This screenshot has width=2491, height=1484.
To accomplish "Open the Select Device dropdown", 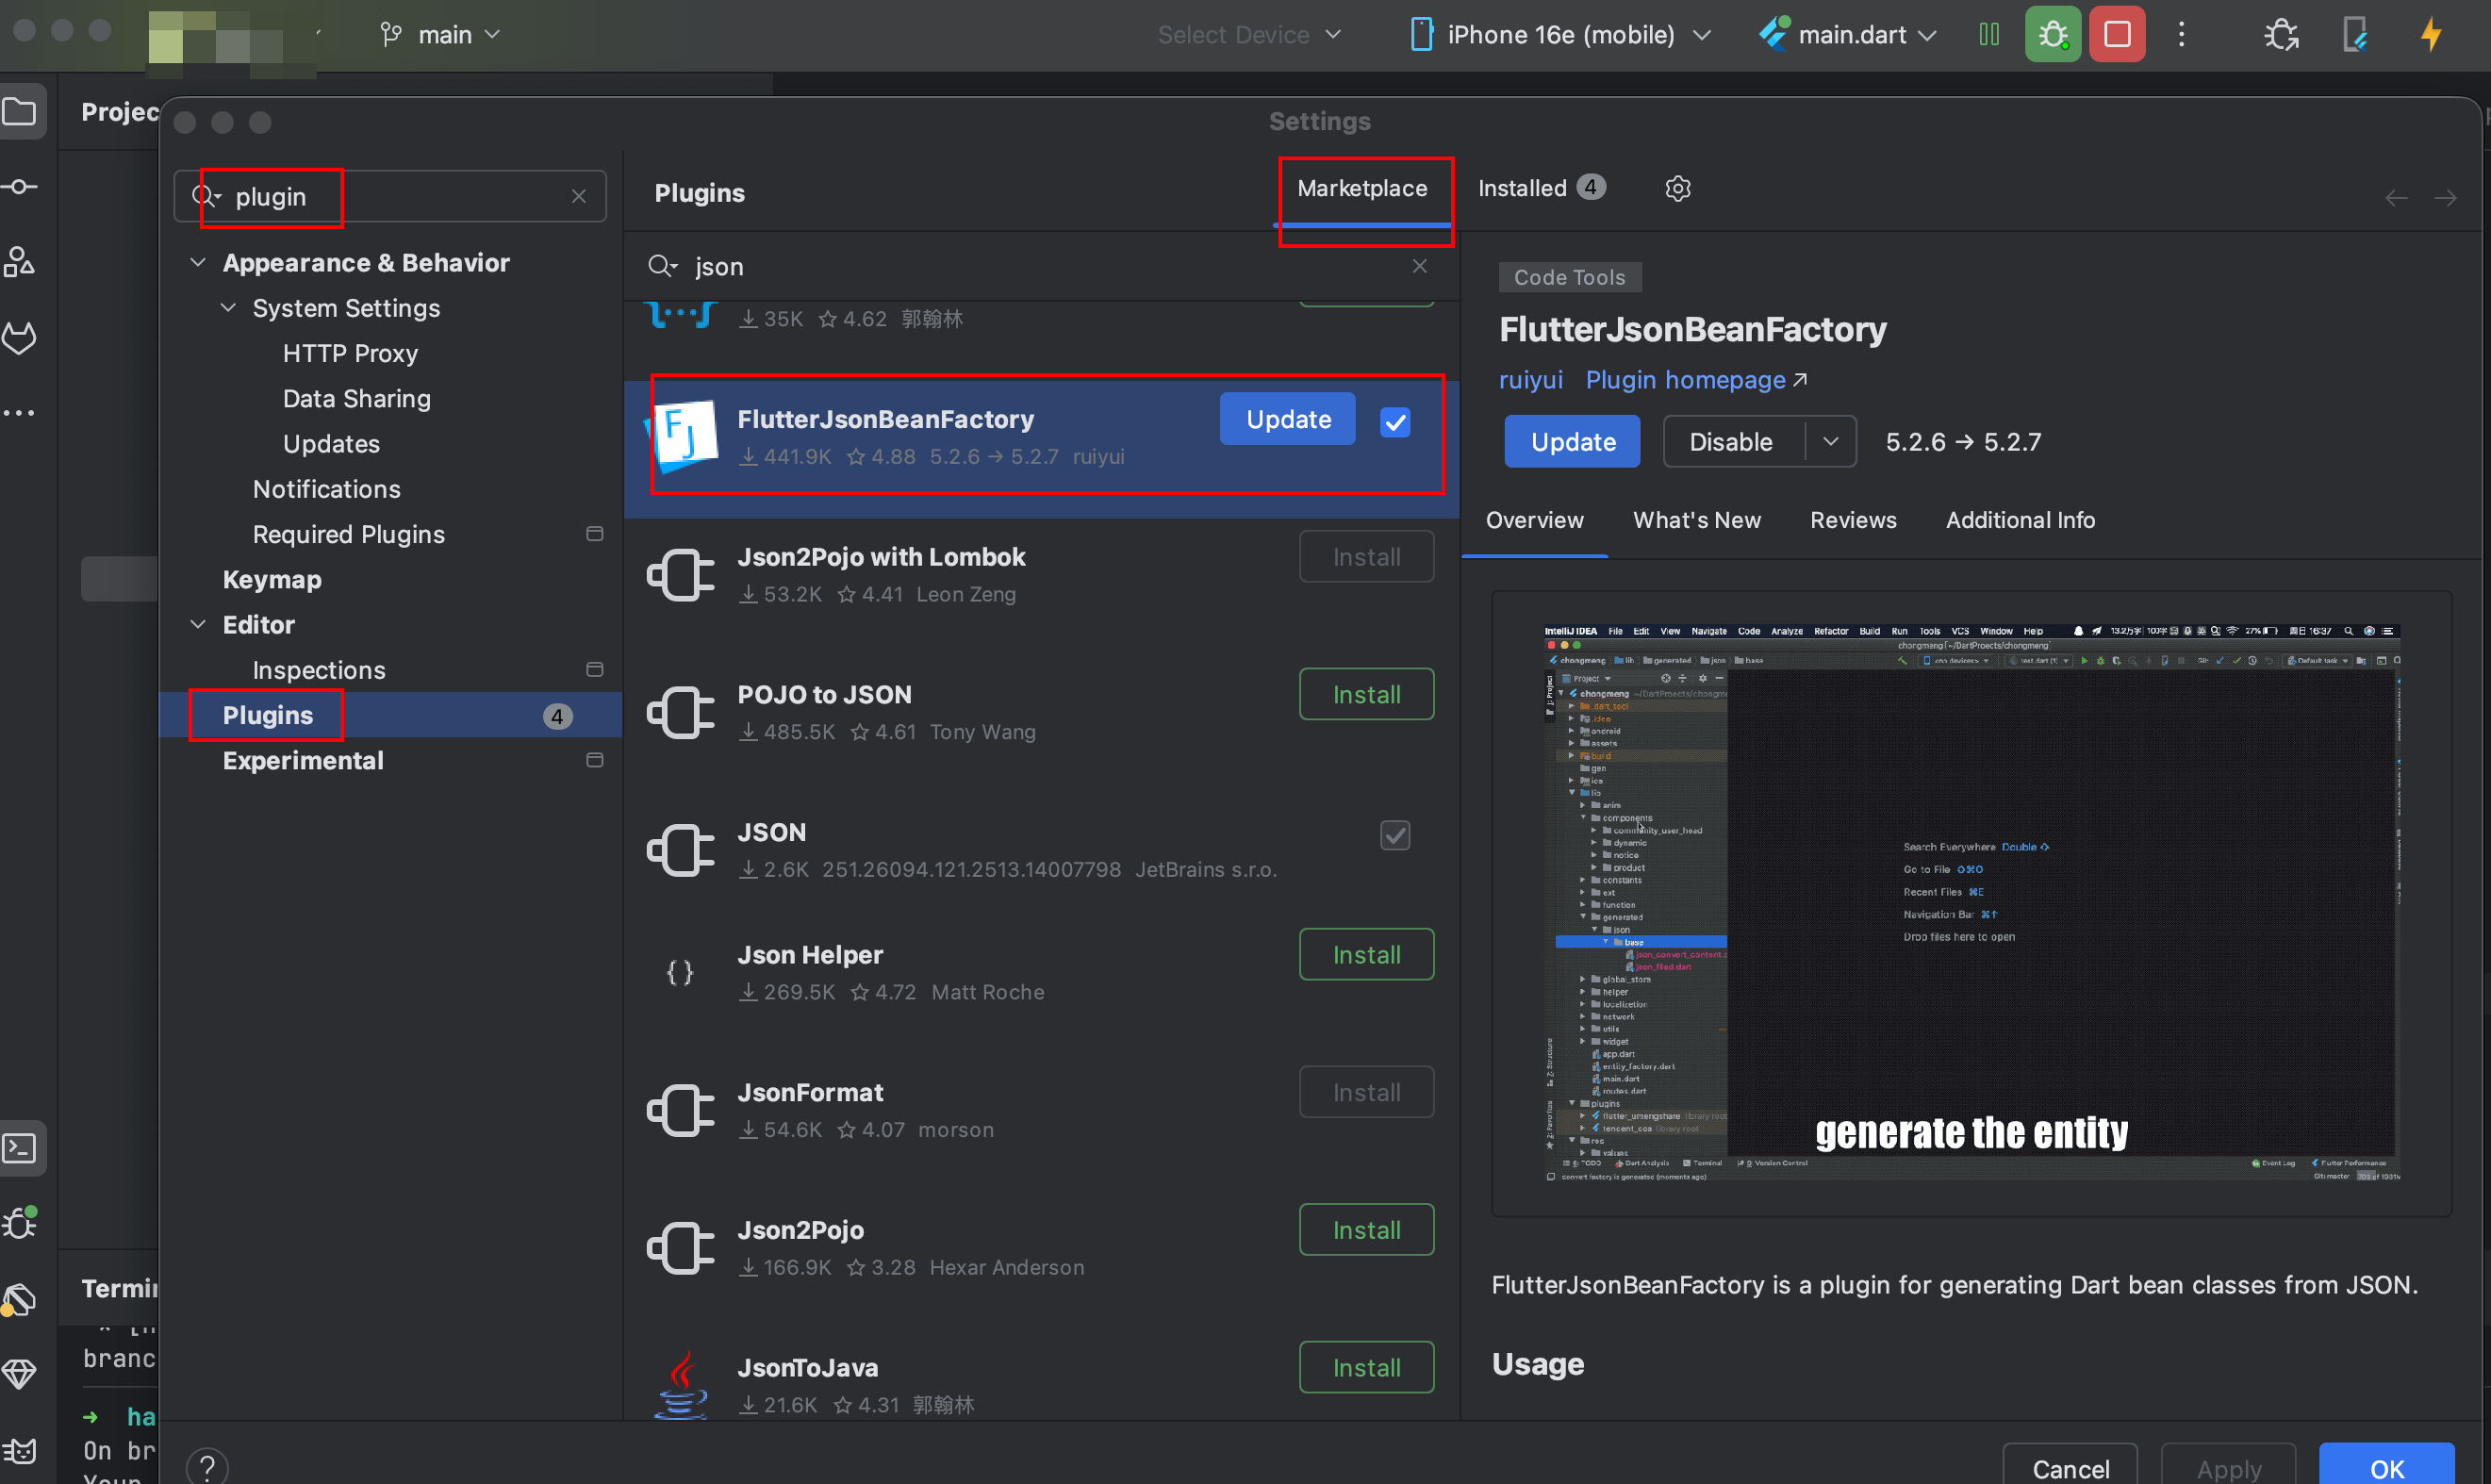I will click(1249, 33).
